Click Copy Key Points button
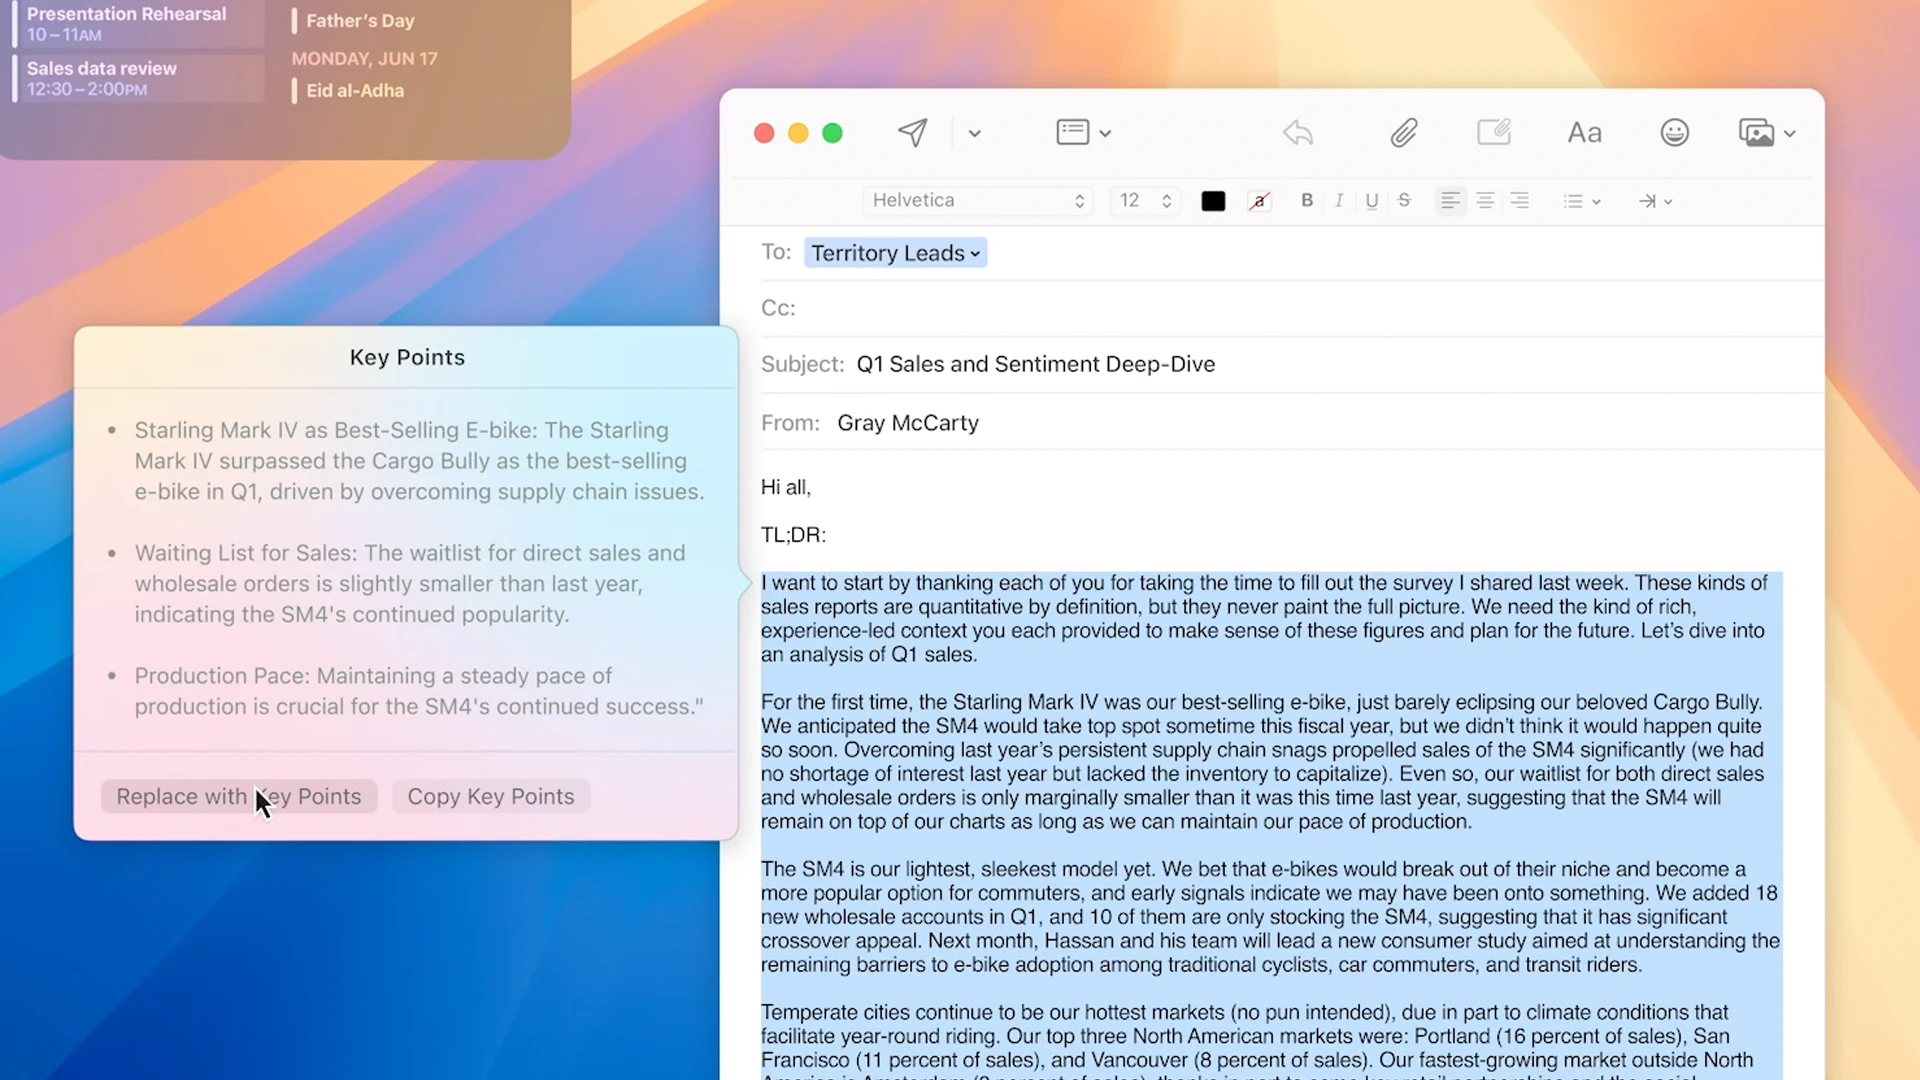Viewport: 1920px width, 1080px height. pyautogui.click(x=490, y=797)
